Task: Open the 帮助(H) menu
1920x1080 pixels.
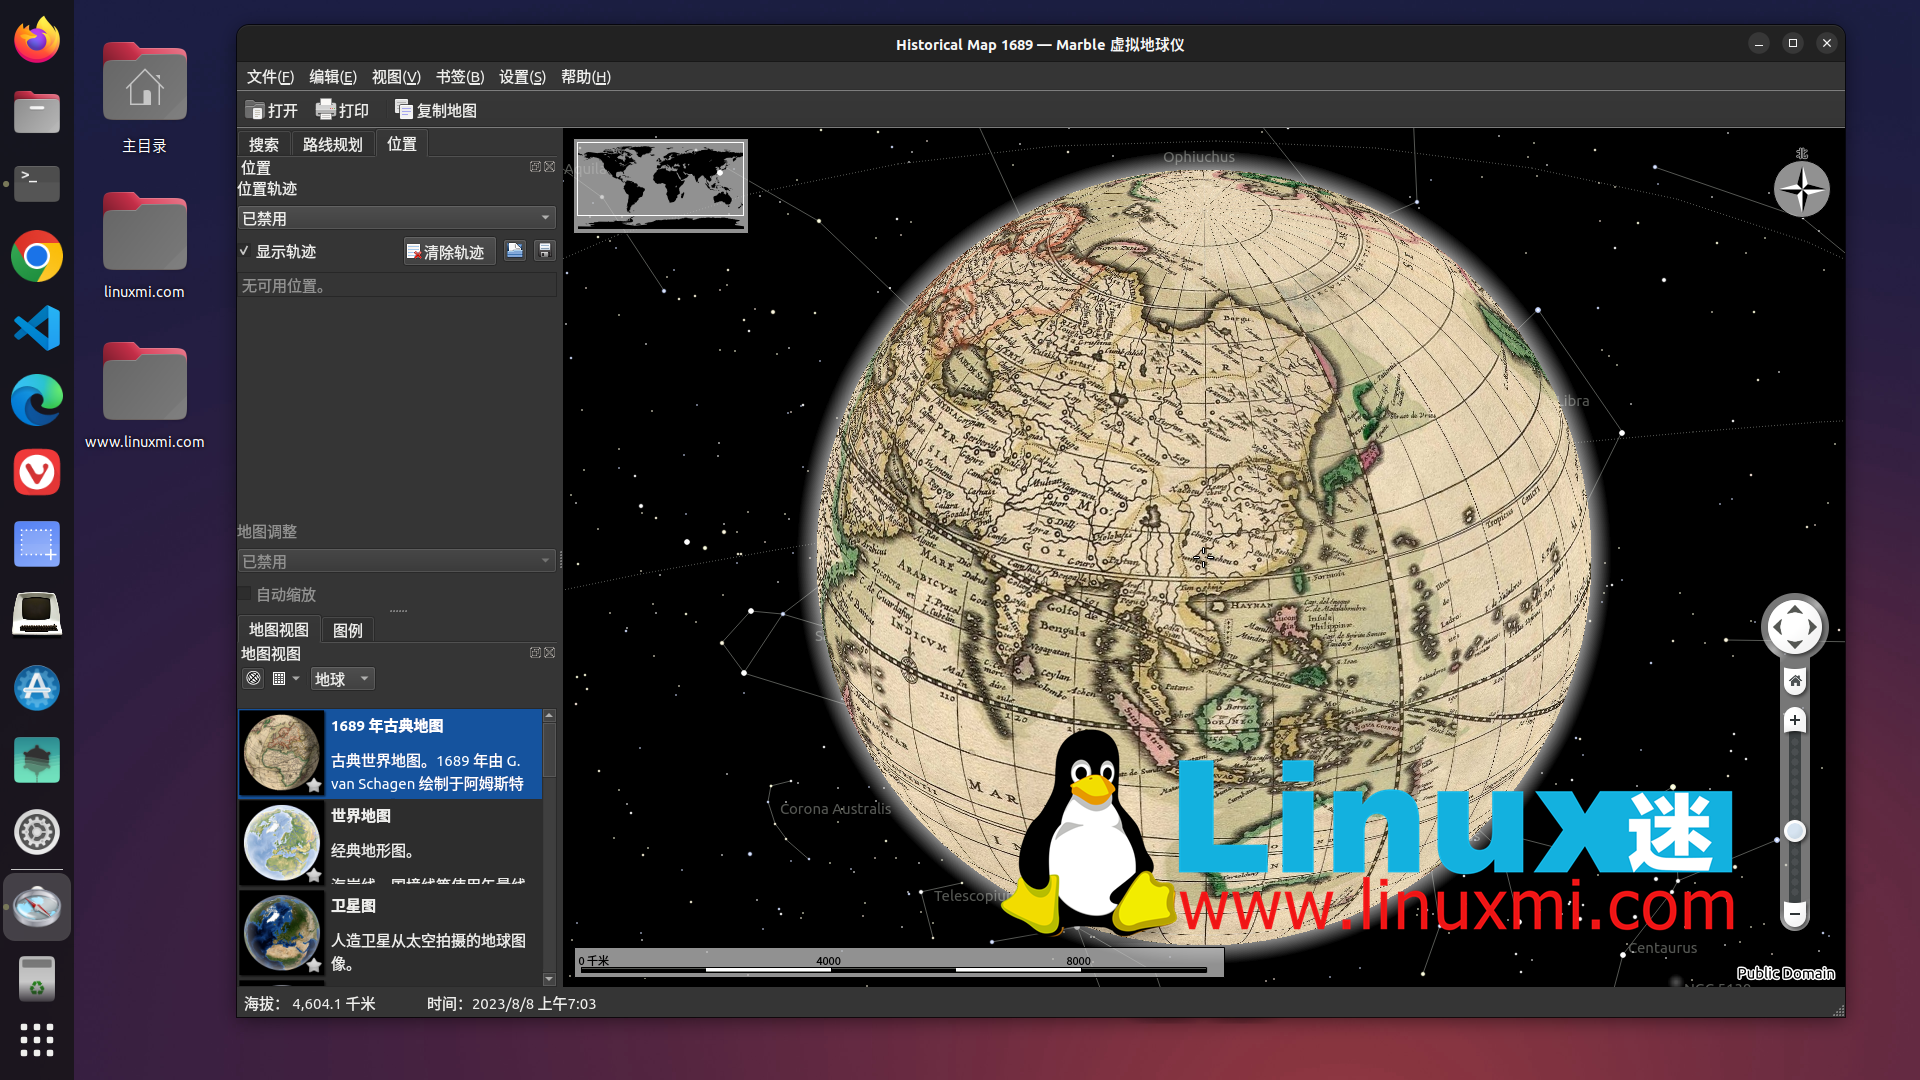Action: pos(586,77)
